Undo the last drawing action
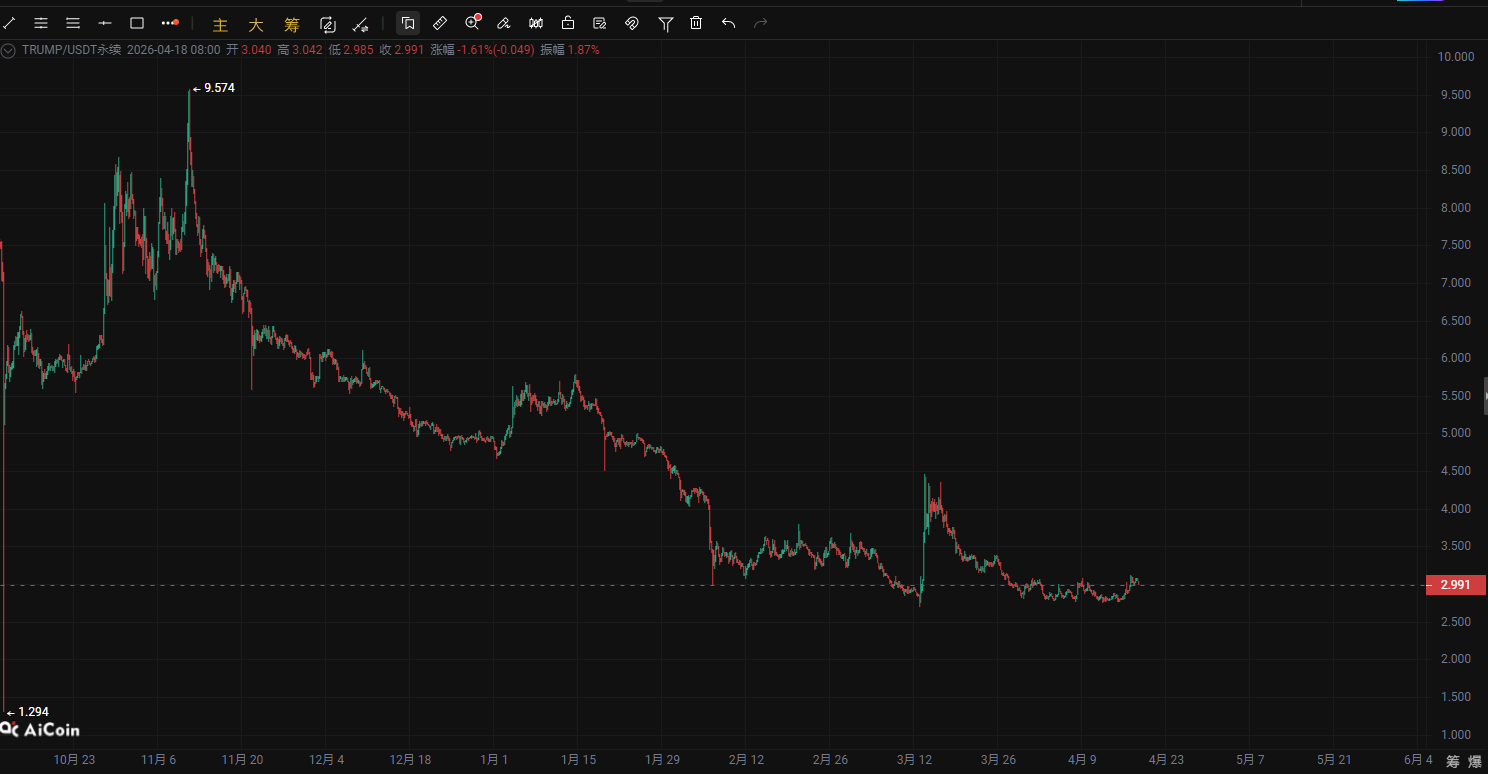1488x774 pixels. (x=728, y=23)
